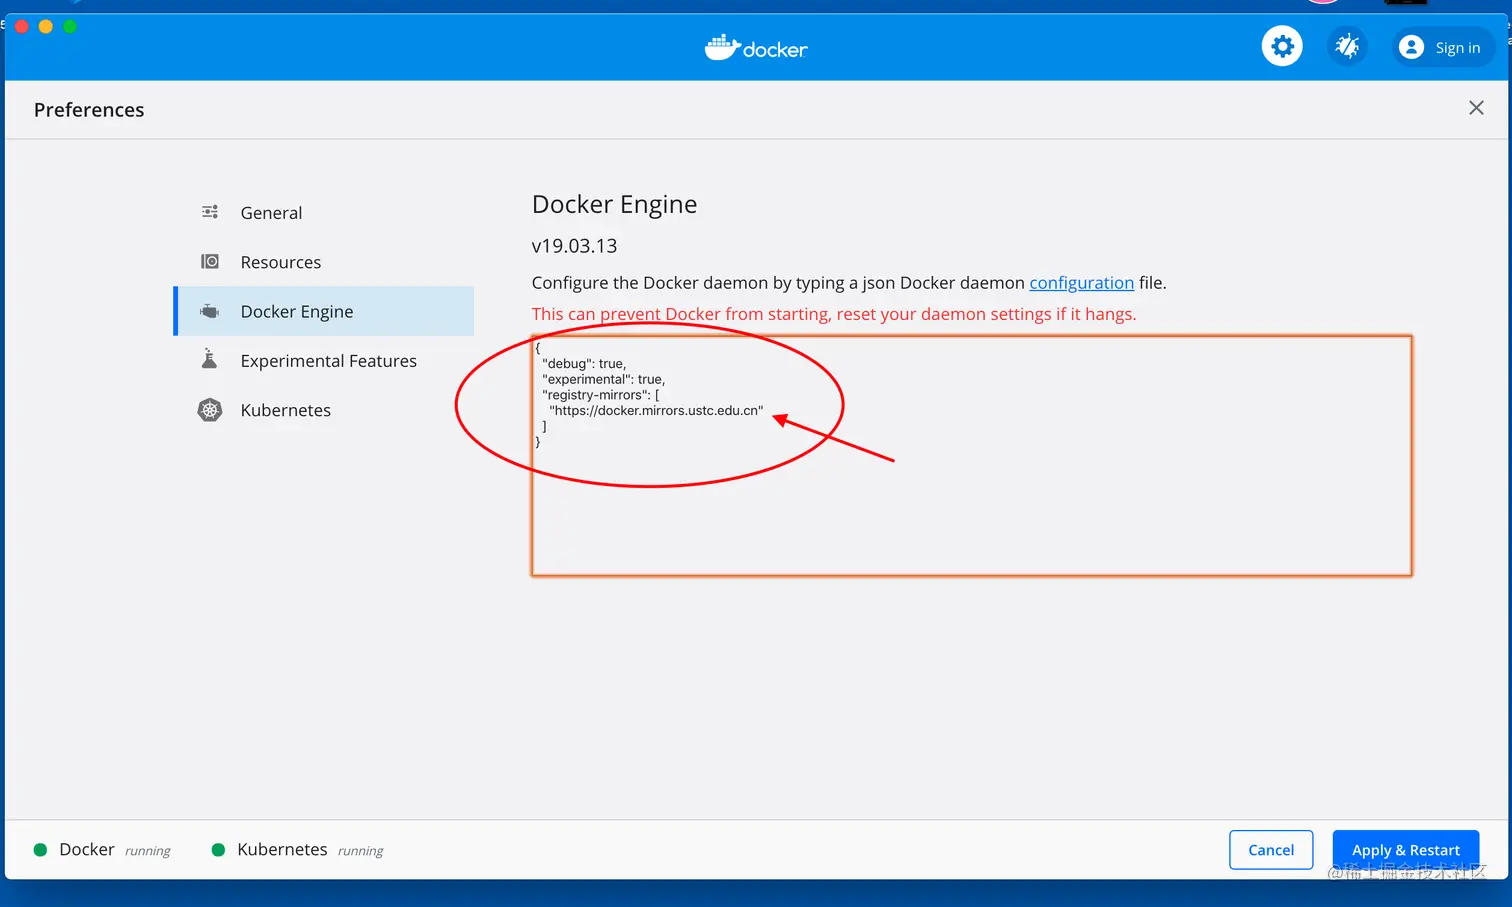Click Apply & Restart

(x=1405, y=850)
